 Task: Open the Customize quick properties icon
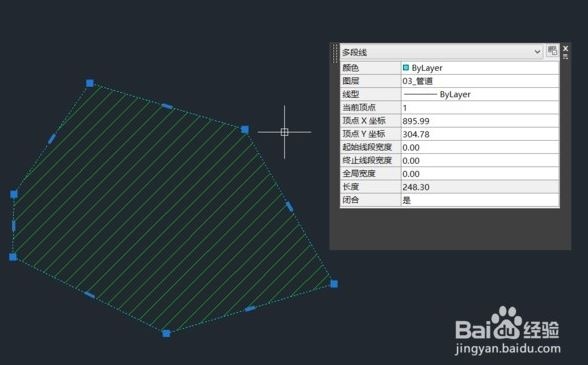(552, 51)
